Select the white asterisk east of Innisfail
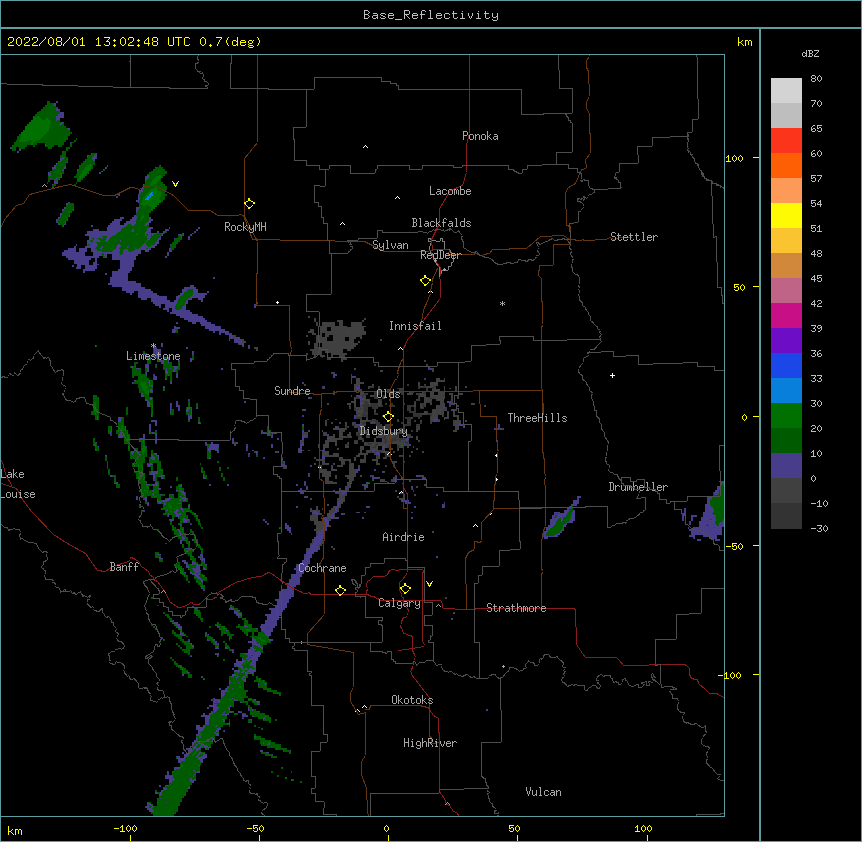Screen dimensions: 862x842 [502, 303]
